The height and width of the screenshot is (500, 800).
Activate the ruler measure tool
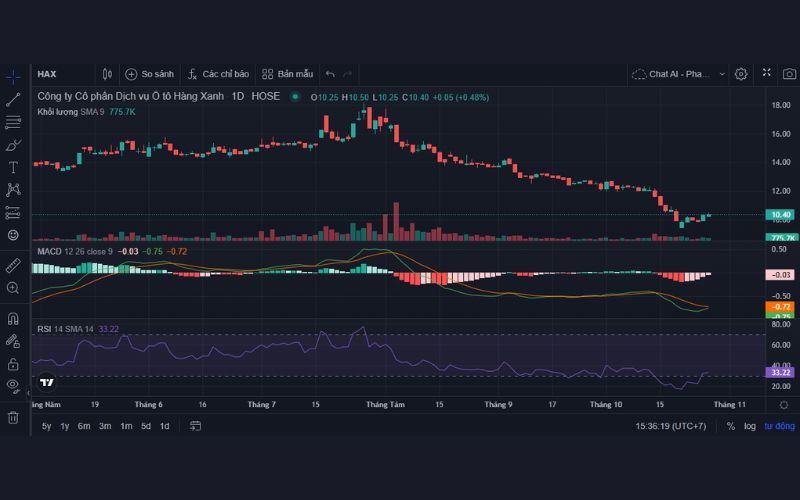13,265
